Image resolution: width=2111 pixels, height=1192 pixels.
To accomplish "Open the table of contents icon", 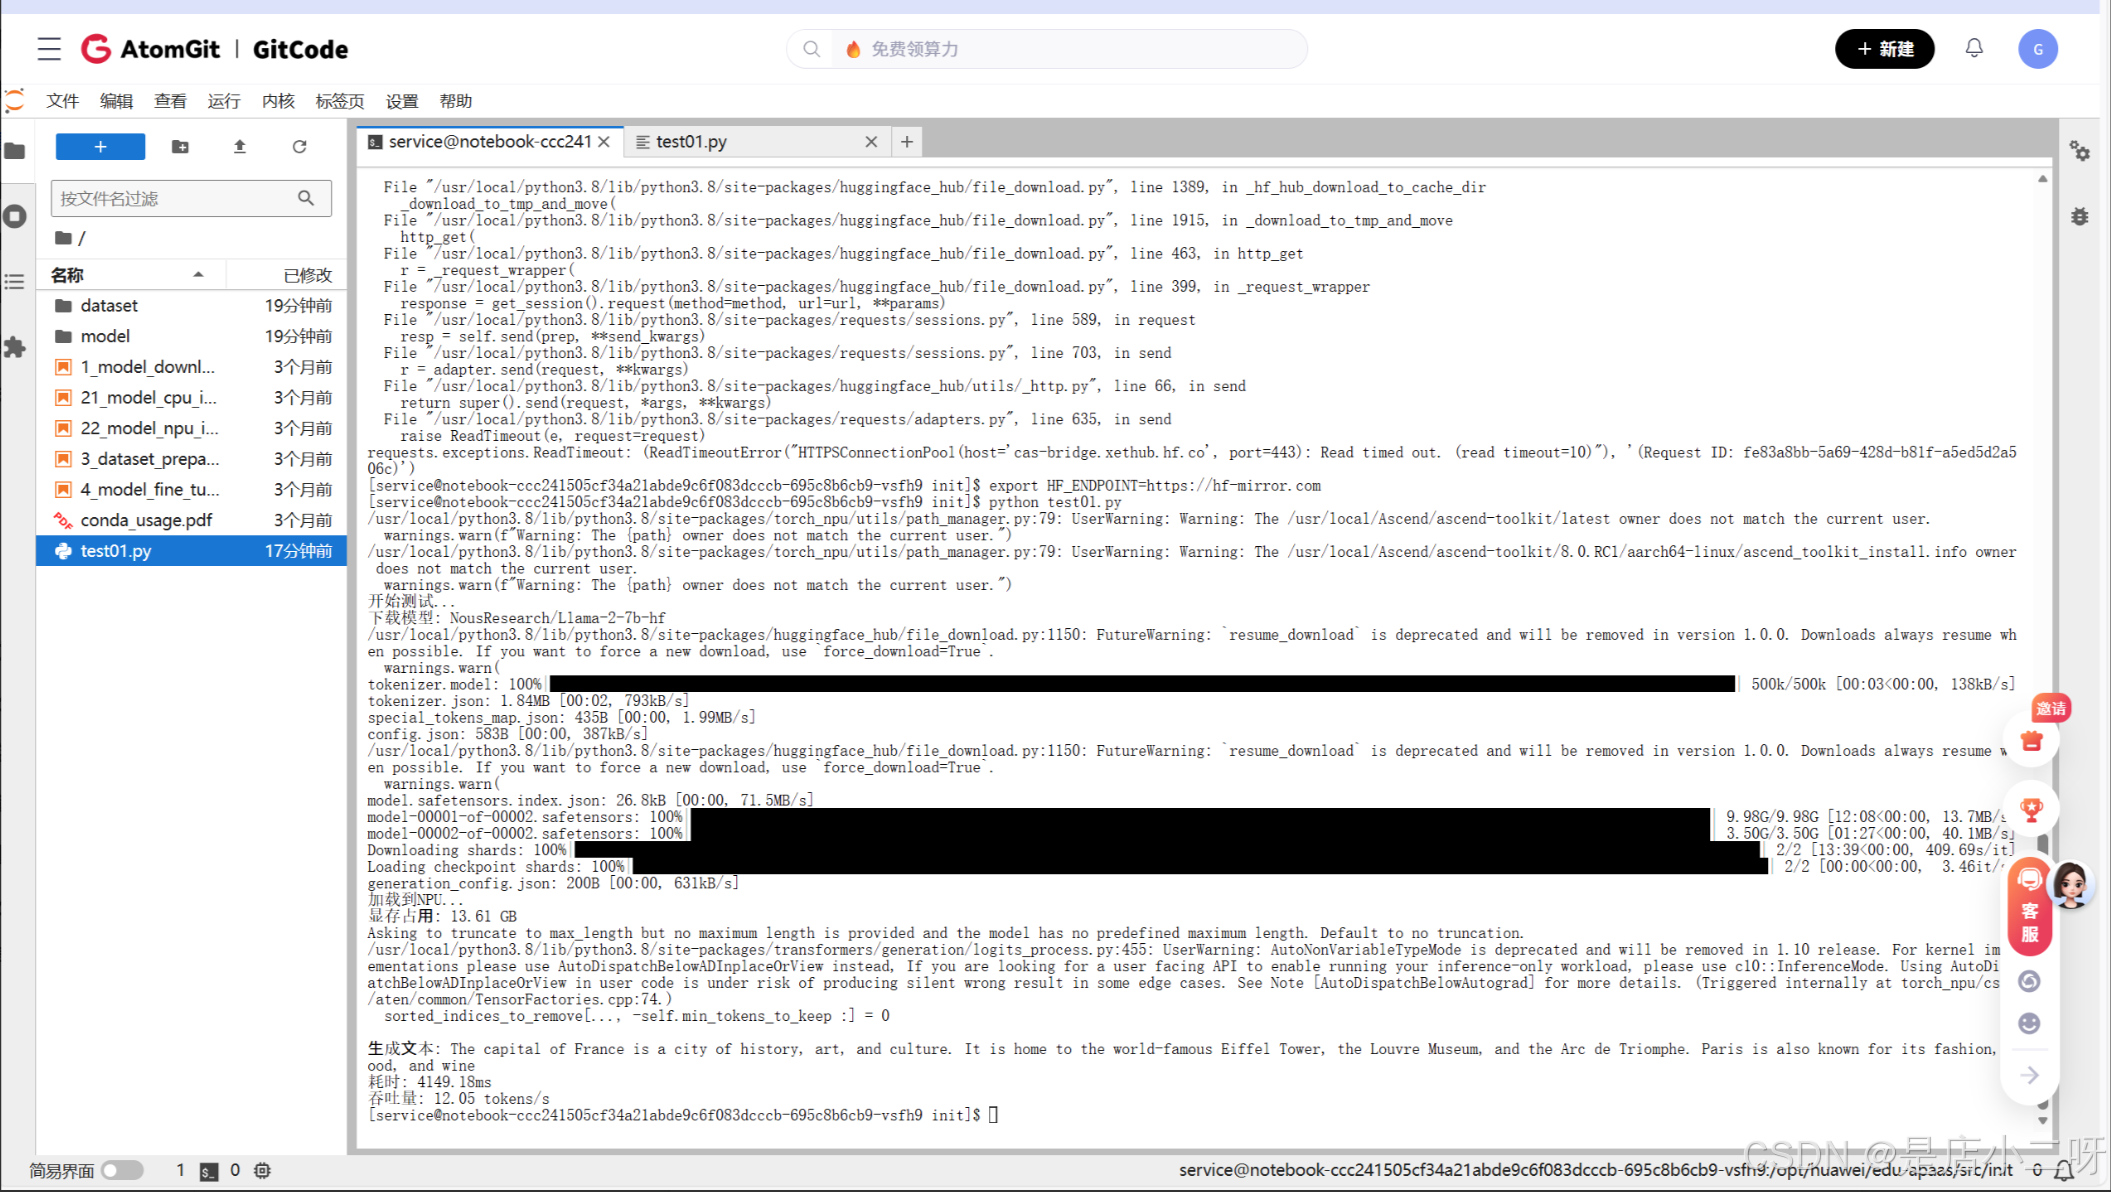I will (15, 282).
